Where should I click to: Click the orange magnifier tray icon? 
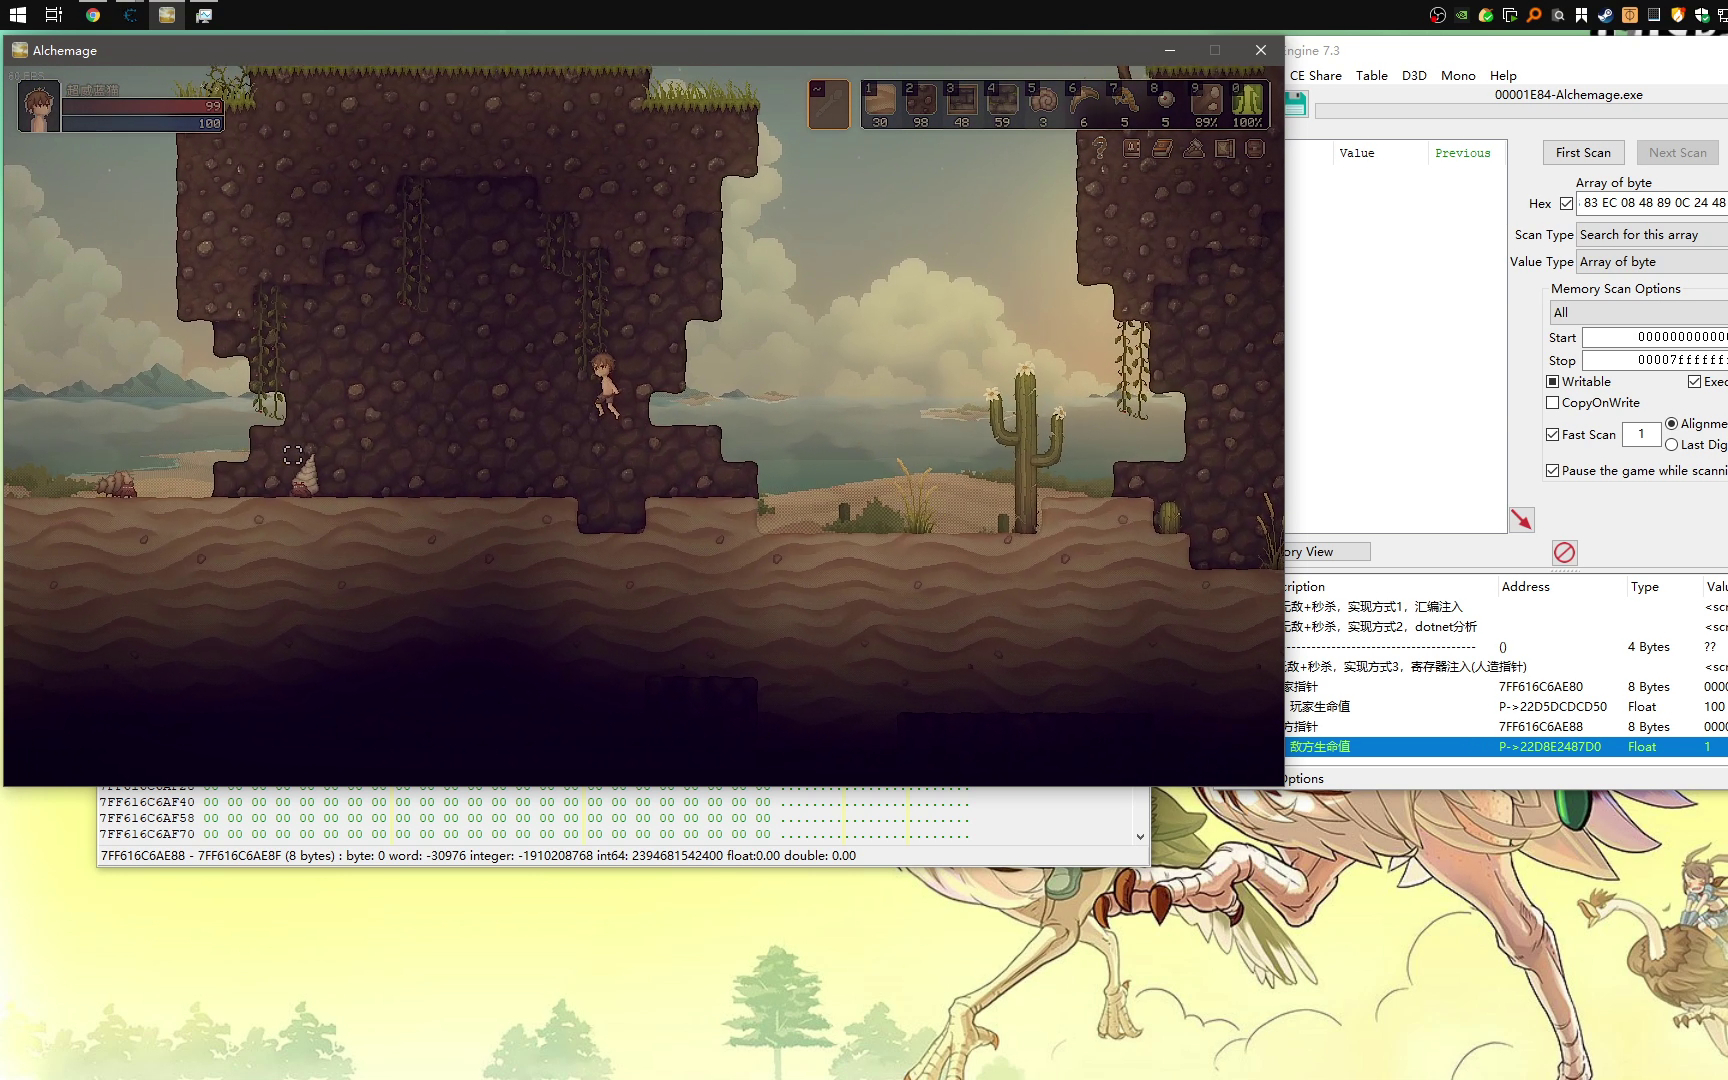[x=1534, y=15]
